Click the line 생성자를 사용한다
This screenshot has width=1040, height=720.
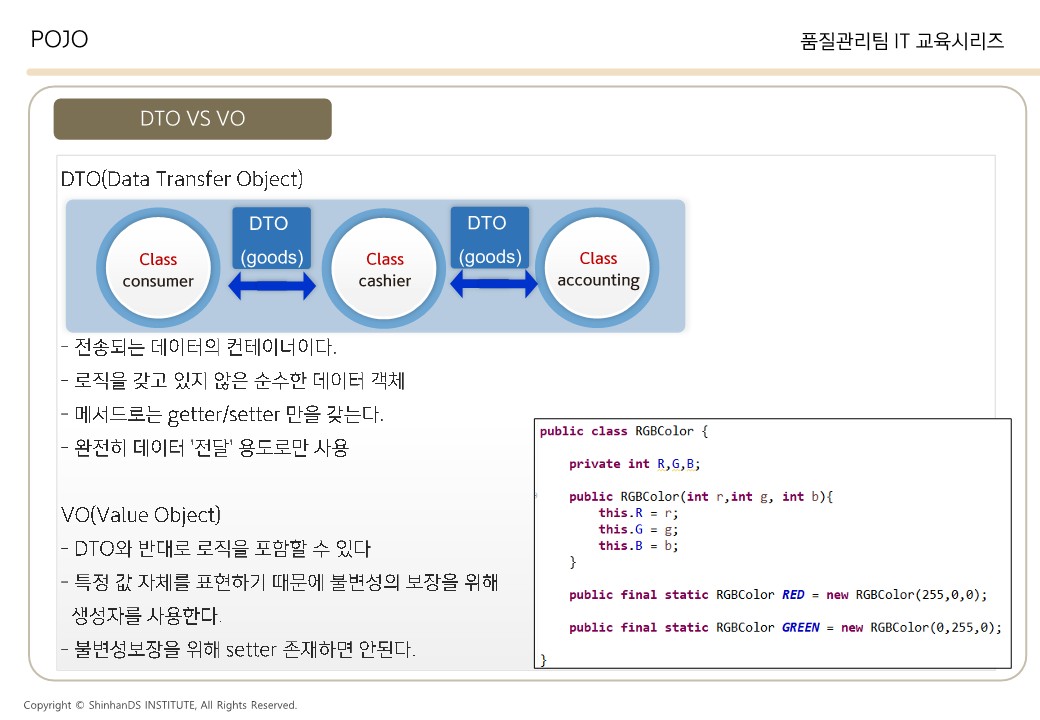click(146, 616)
